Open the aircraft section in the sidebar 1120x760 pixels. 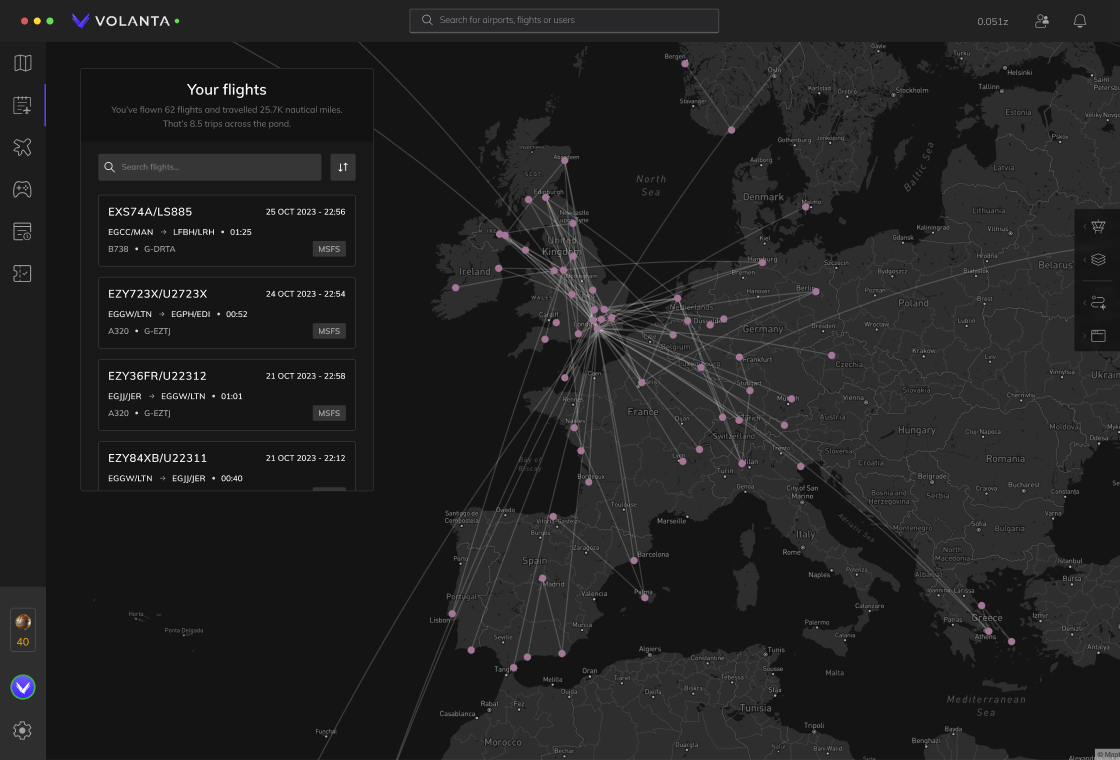tap(22, 147)
